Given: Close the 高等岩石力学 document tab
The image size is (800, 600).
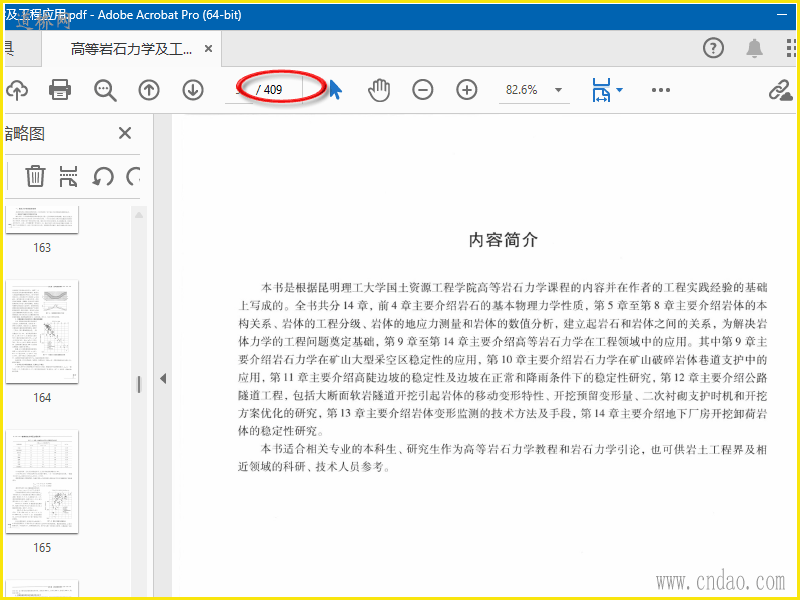Looking at the screenshot, I should coord(208,48).
